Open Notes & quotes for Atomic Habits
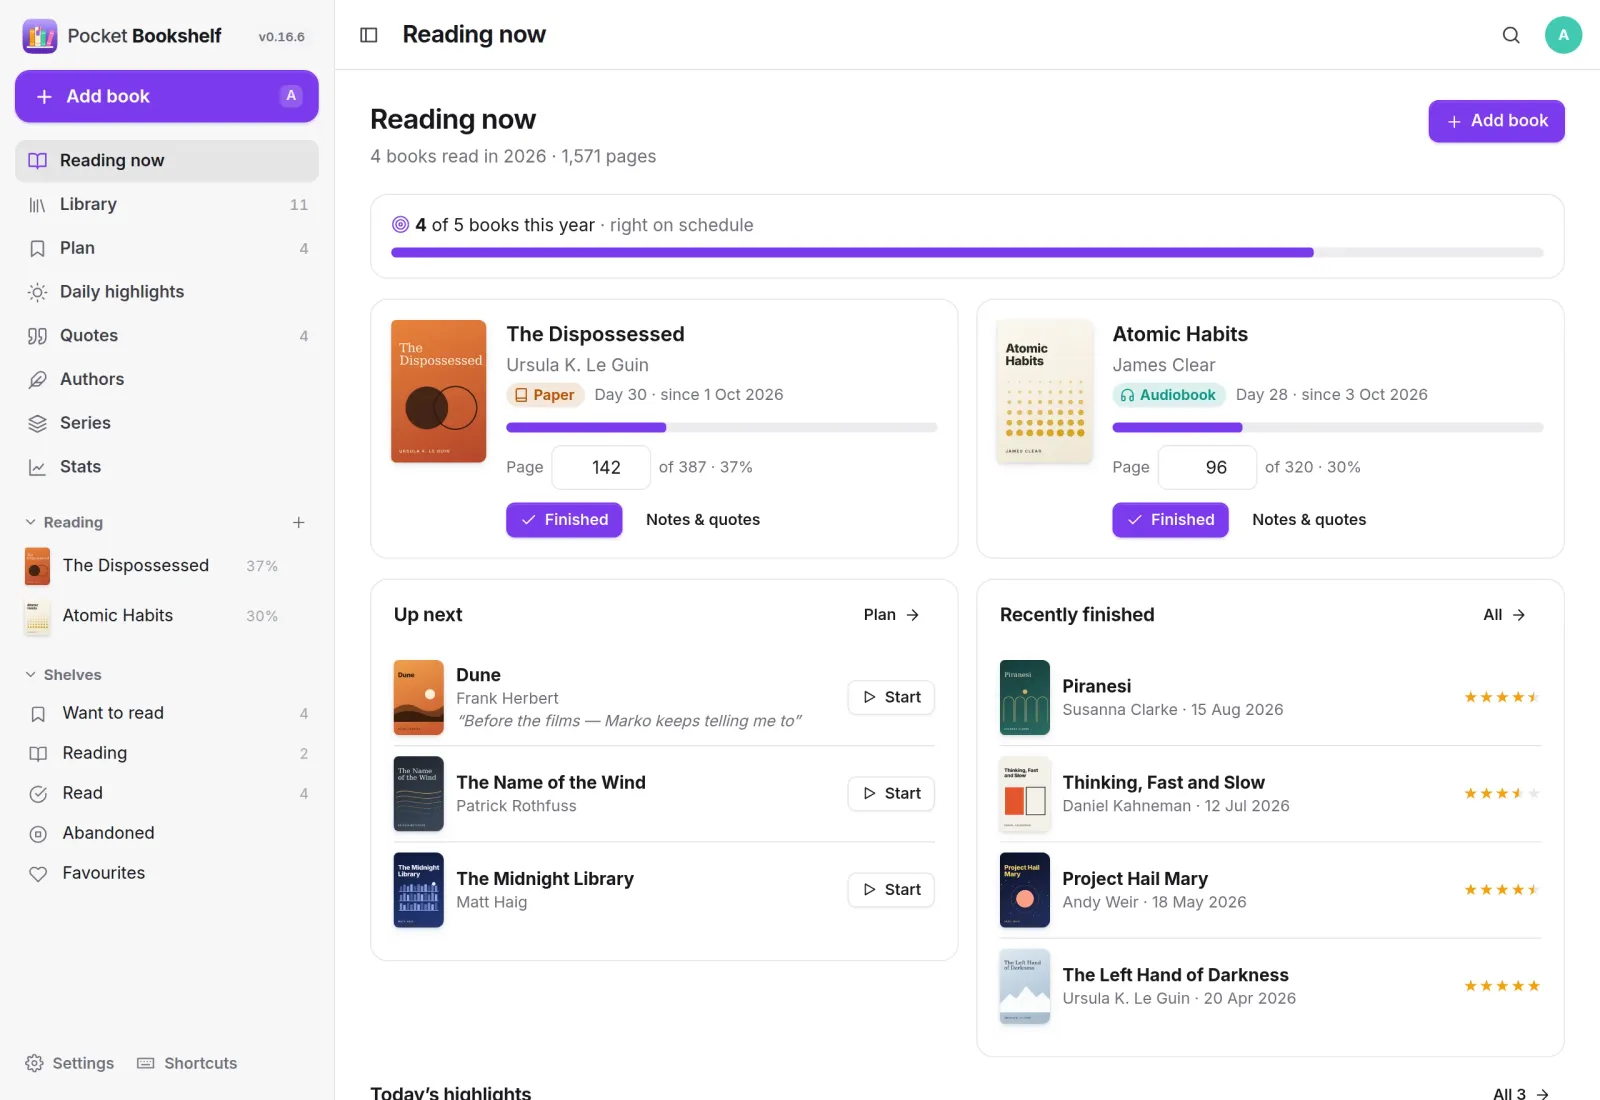 click(x=1309, y=520)
